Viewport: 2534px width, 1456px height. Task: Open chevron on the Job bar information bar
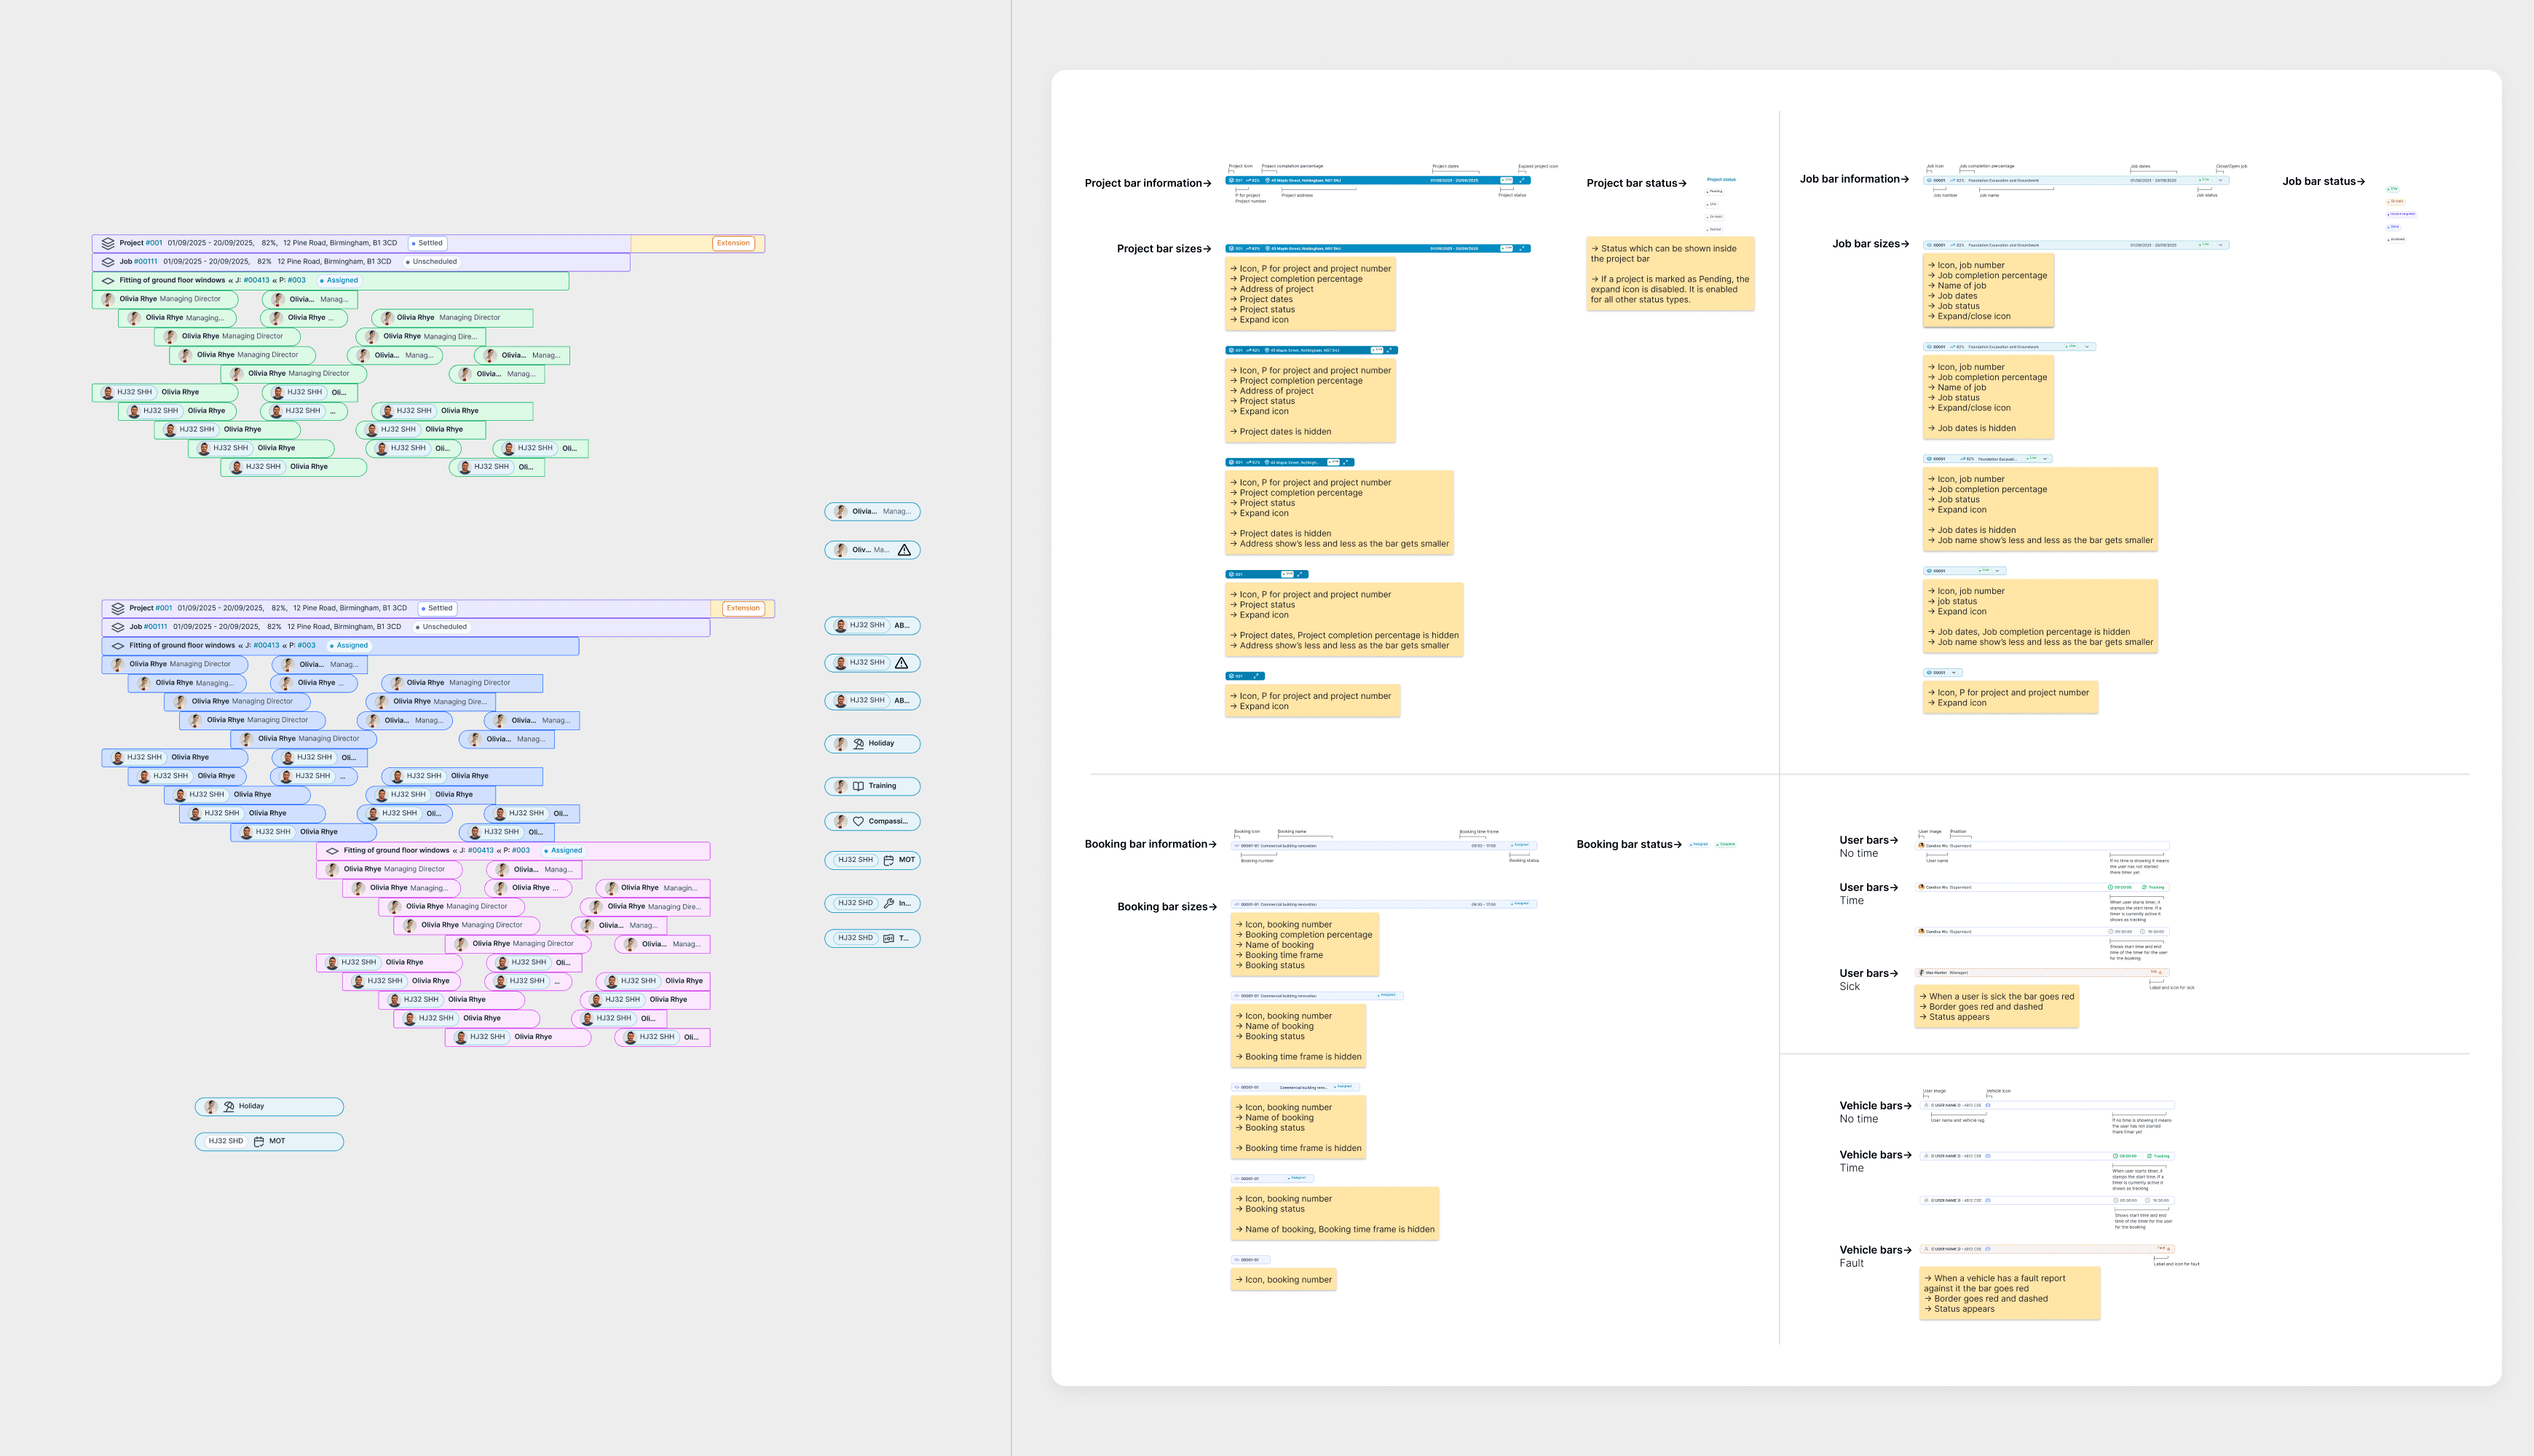pos(2221,181)
